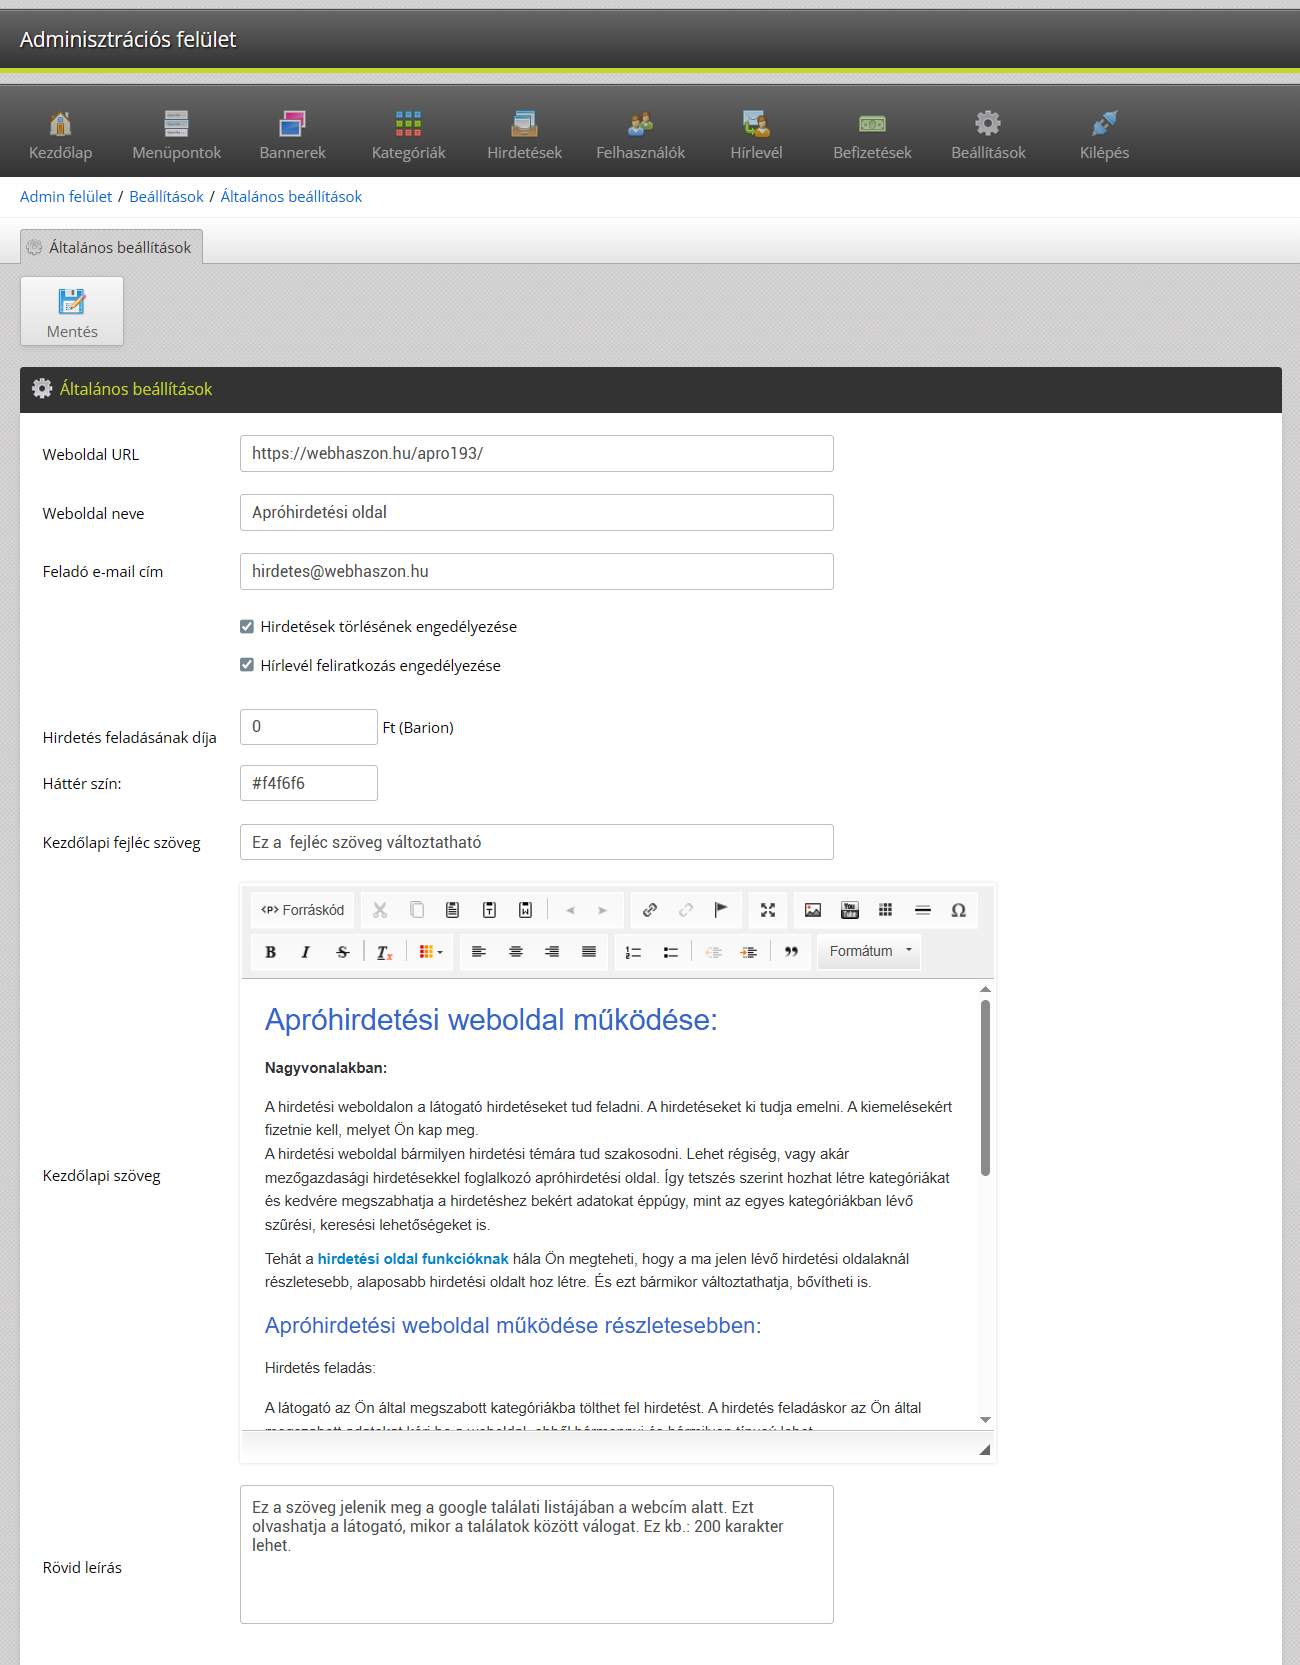Maximize the editor with fullscreen icon
Viewport: 1300px width, 1665px height.
(767, 910)
